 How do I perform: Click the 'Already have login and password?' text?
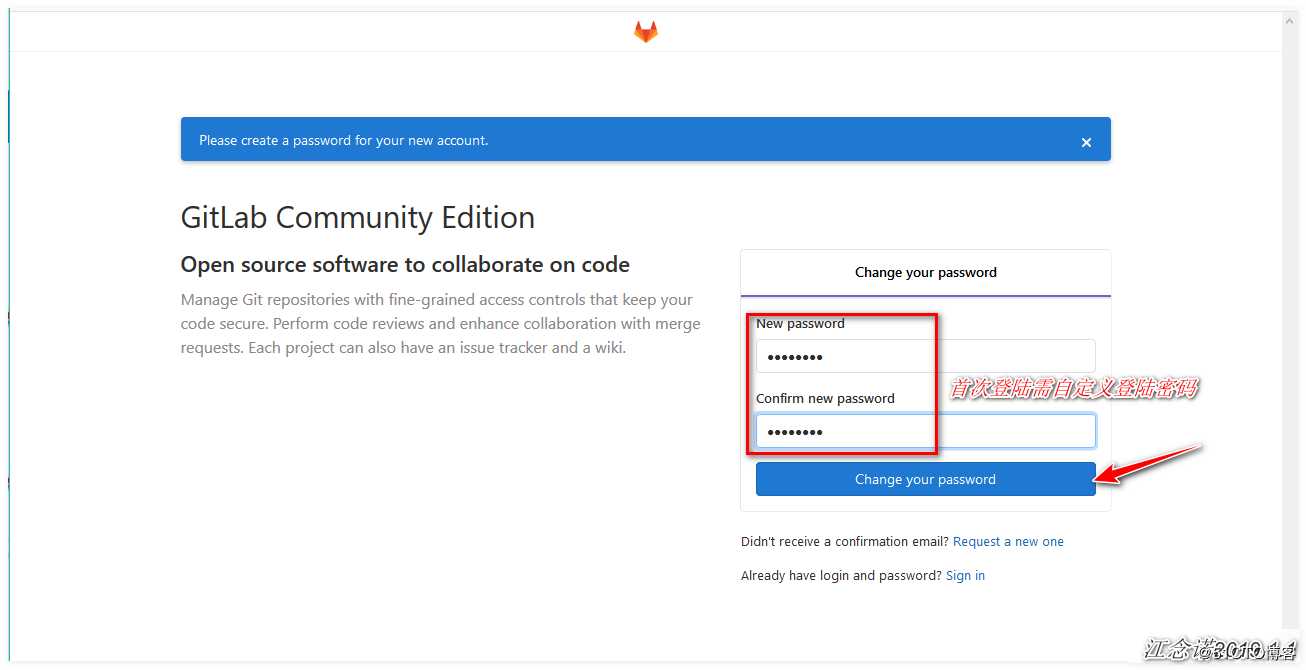(x=841, y=576)
